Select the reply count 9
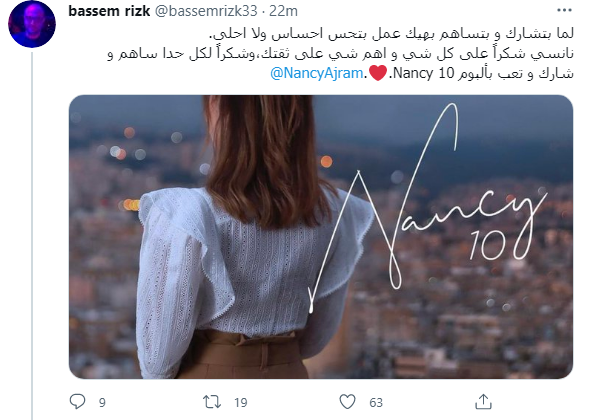This screenshot has height=420, width=589. [102, 403]
